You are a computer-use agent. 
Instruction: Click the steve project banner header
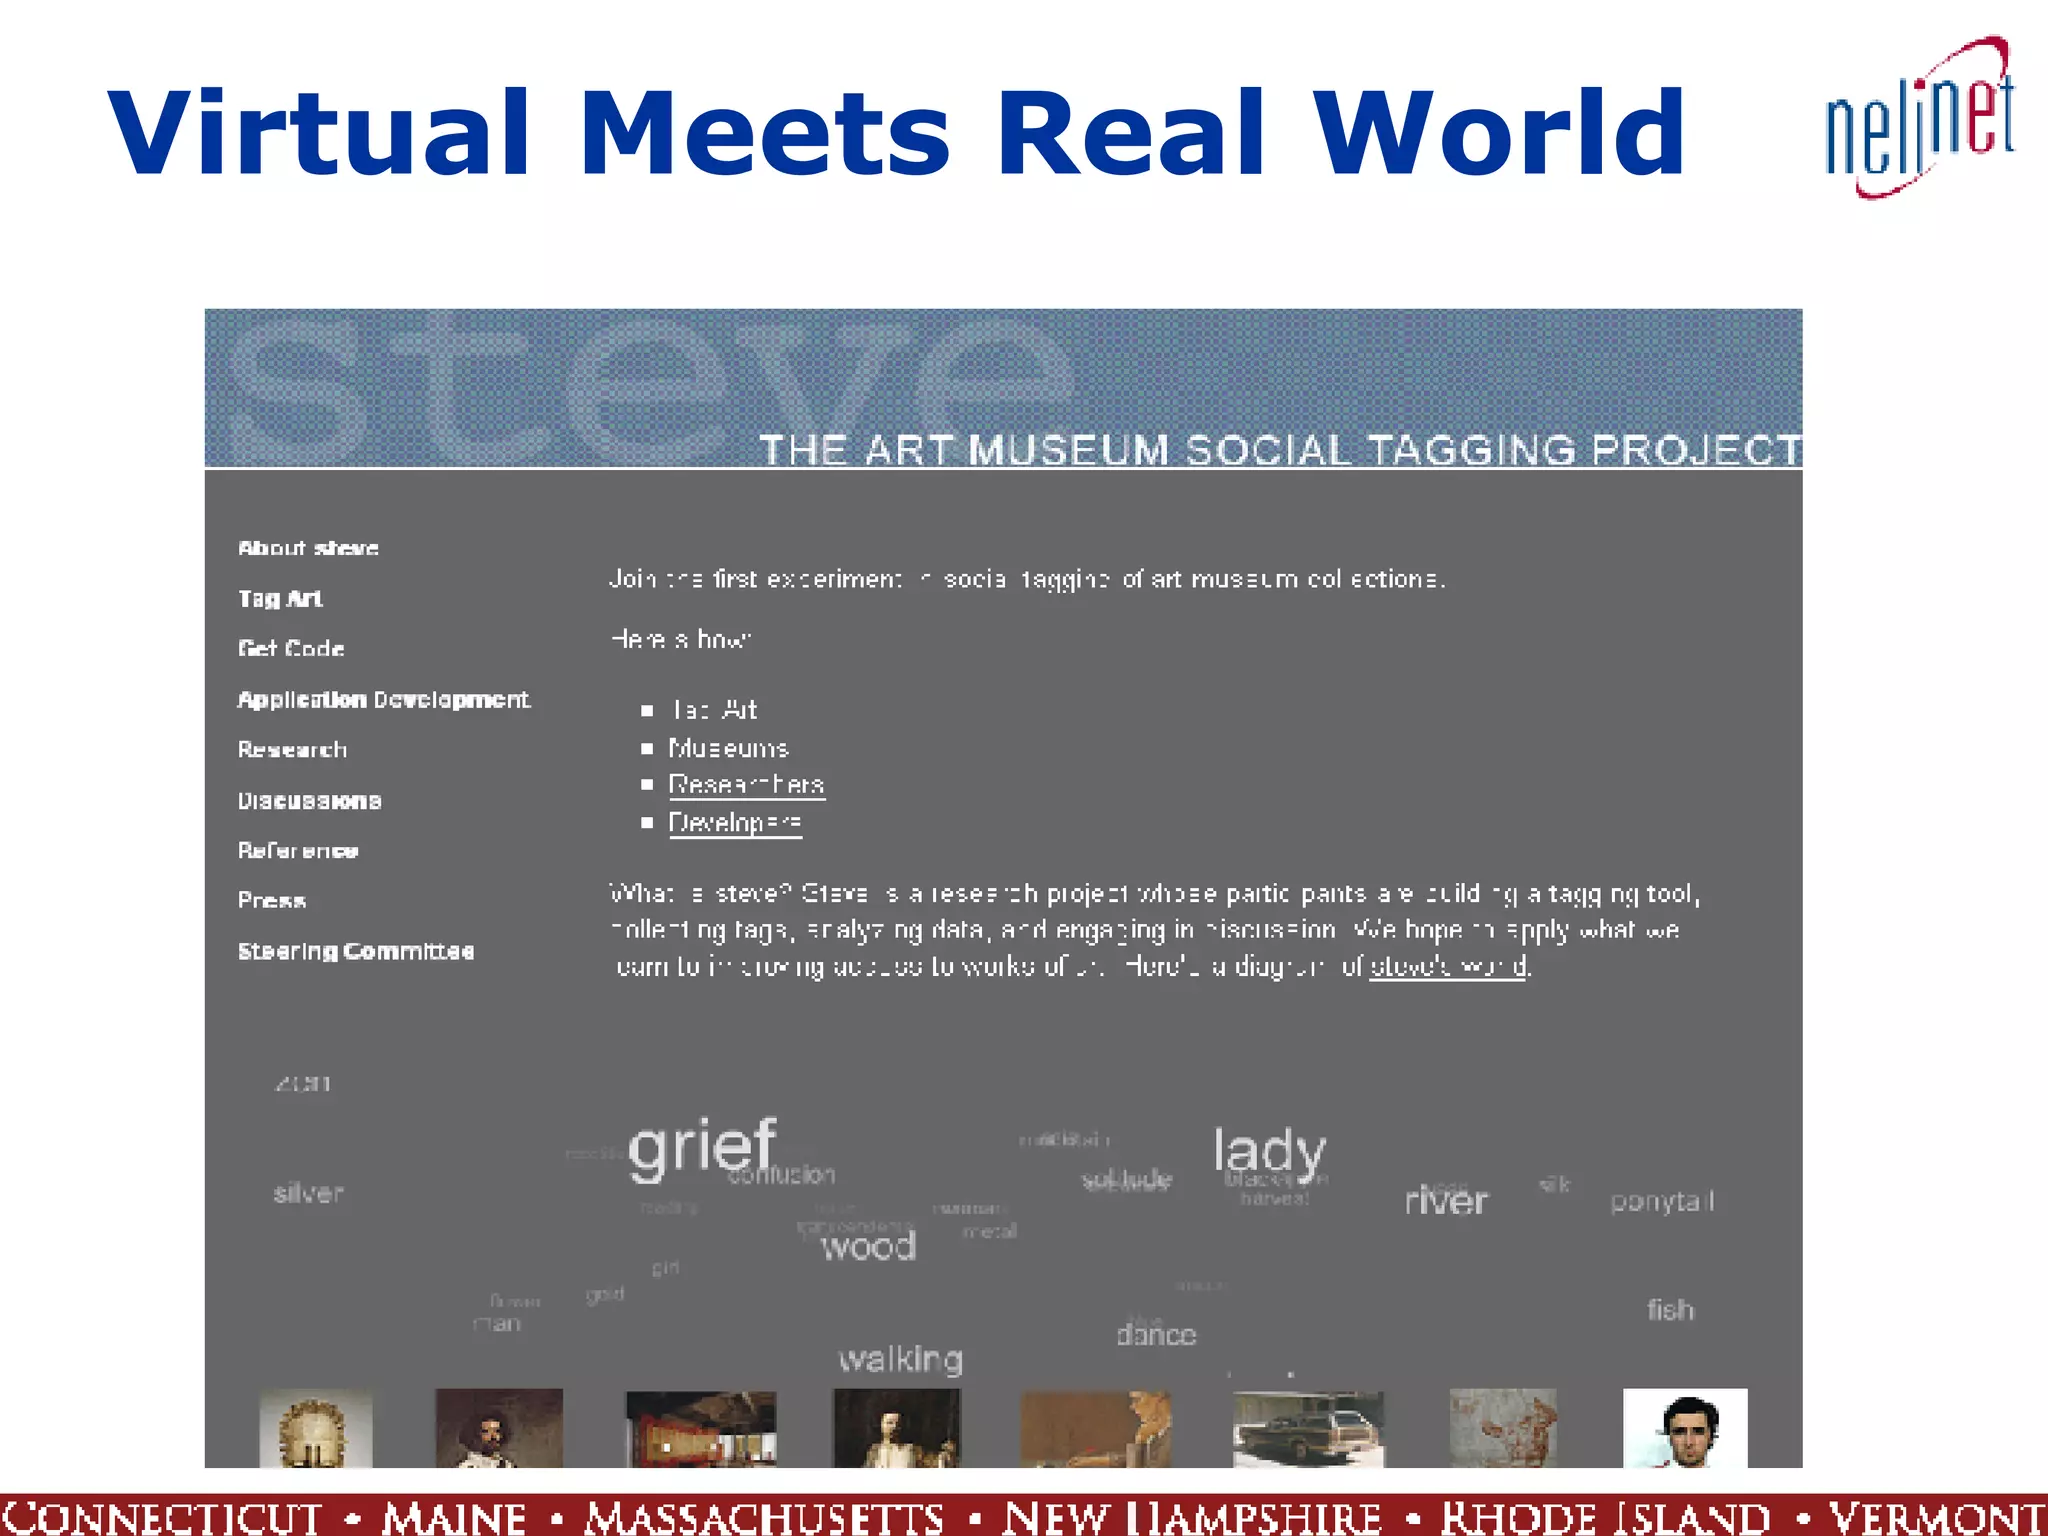[1003, 388]
